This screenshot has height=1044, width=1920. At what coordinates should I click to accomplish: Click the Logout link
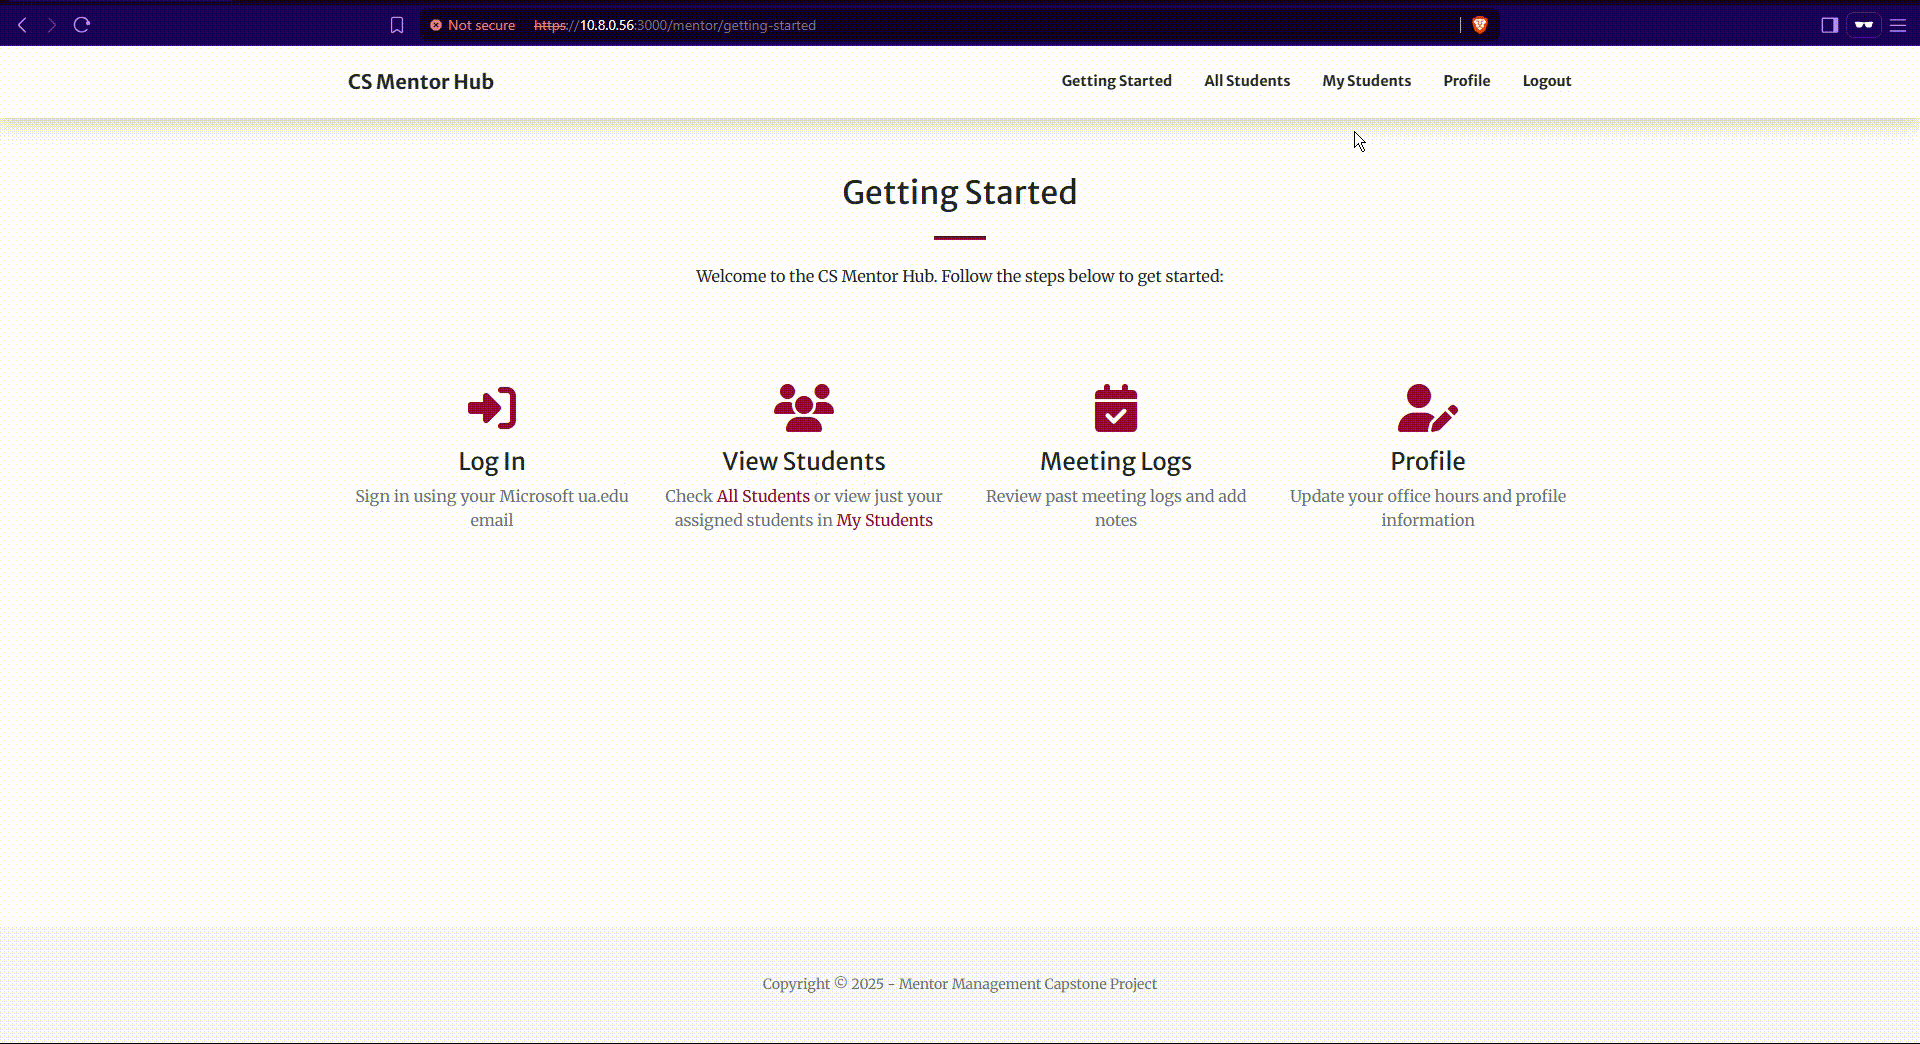(1546, 81)
